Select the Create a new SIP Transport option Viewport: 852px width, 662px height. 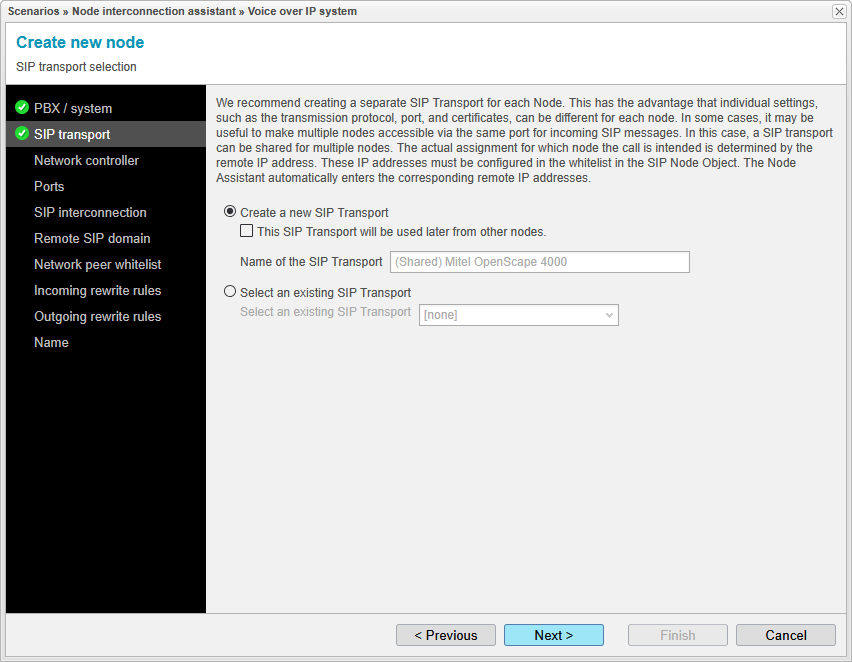230,212
